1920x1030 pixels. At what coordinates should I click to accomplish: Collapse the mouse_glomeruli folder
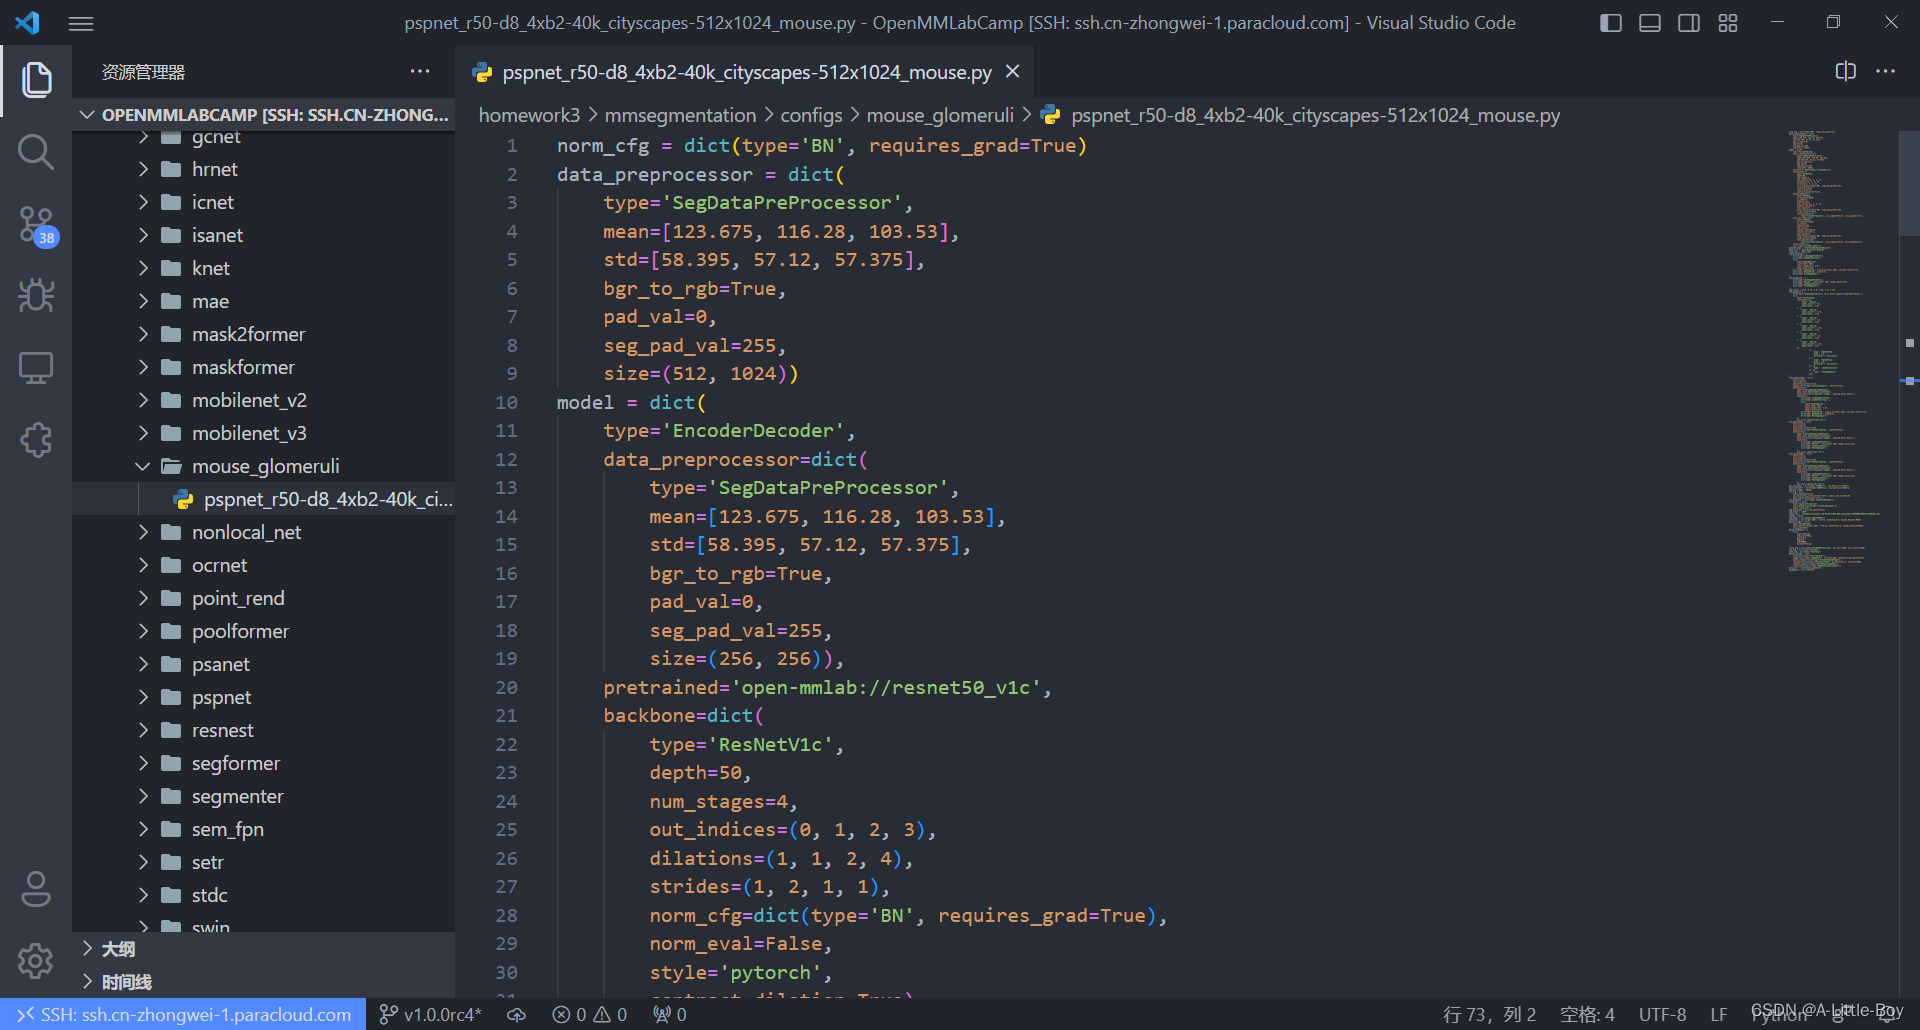click(x=265, y=466)
